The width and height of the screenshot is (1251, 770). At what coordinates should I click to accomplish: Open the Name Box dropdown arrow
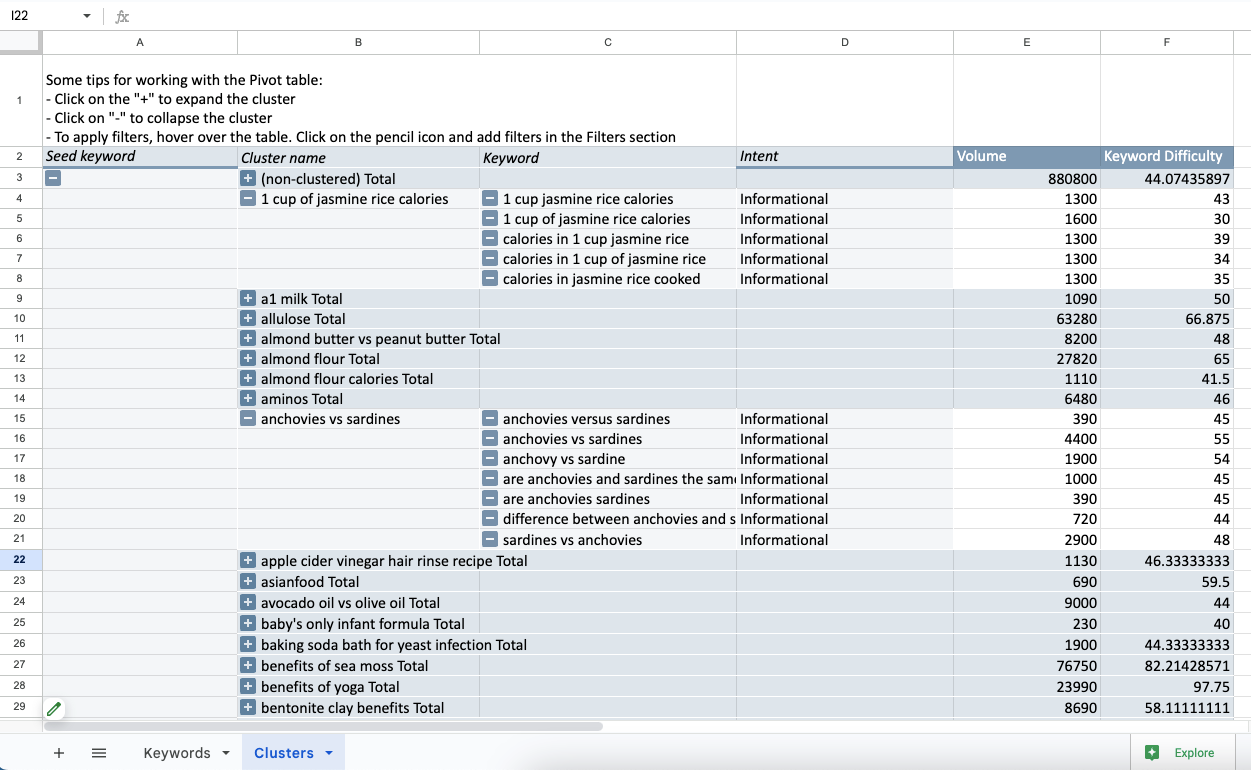pyautogui.click(x=86, y=16)
